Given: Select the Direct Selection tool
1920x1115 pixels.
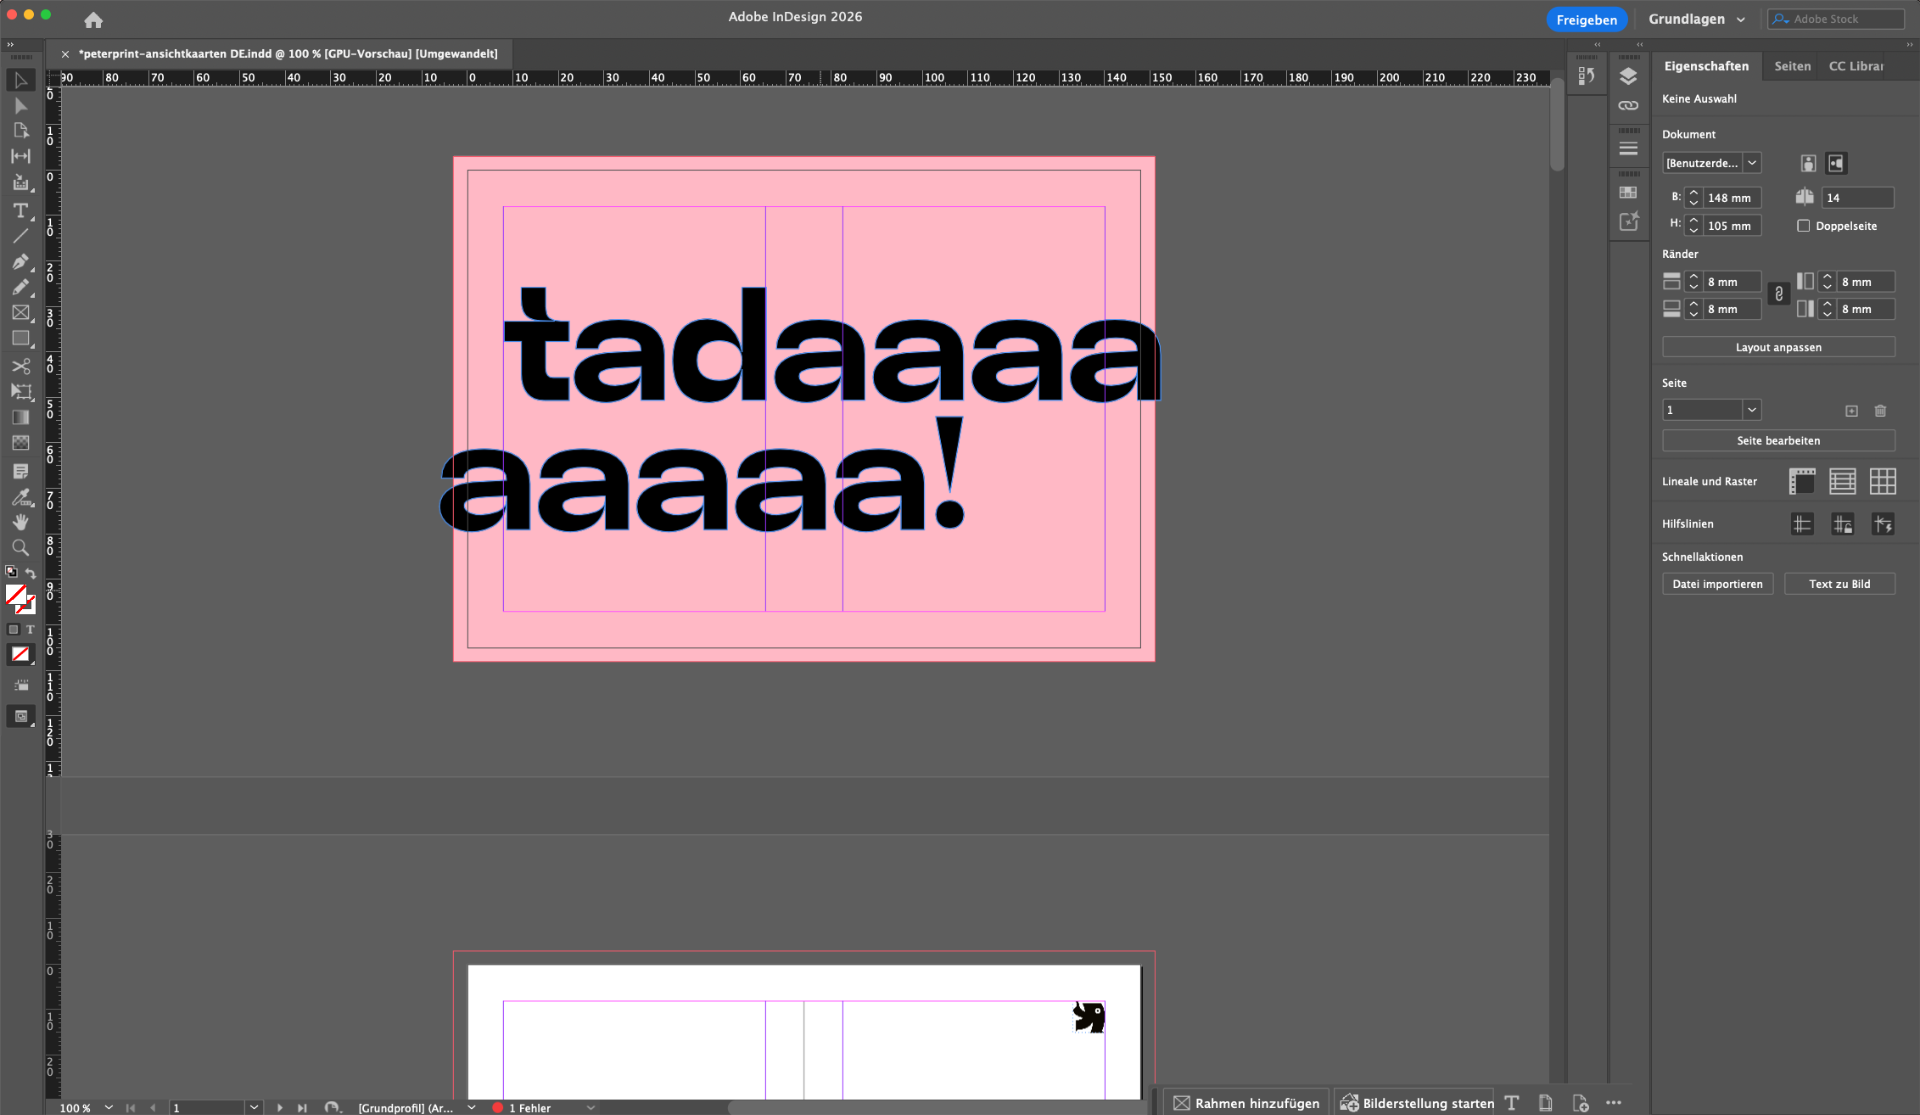Looking at the screenshot, I should (x=20, y=106).
